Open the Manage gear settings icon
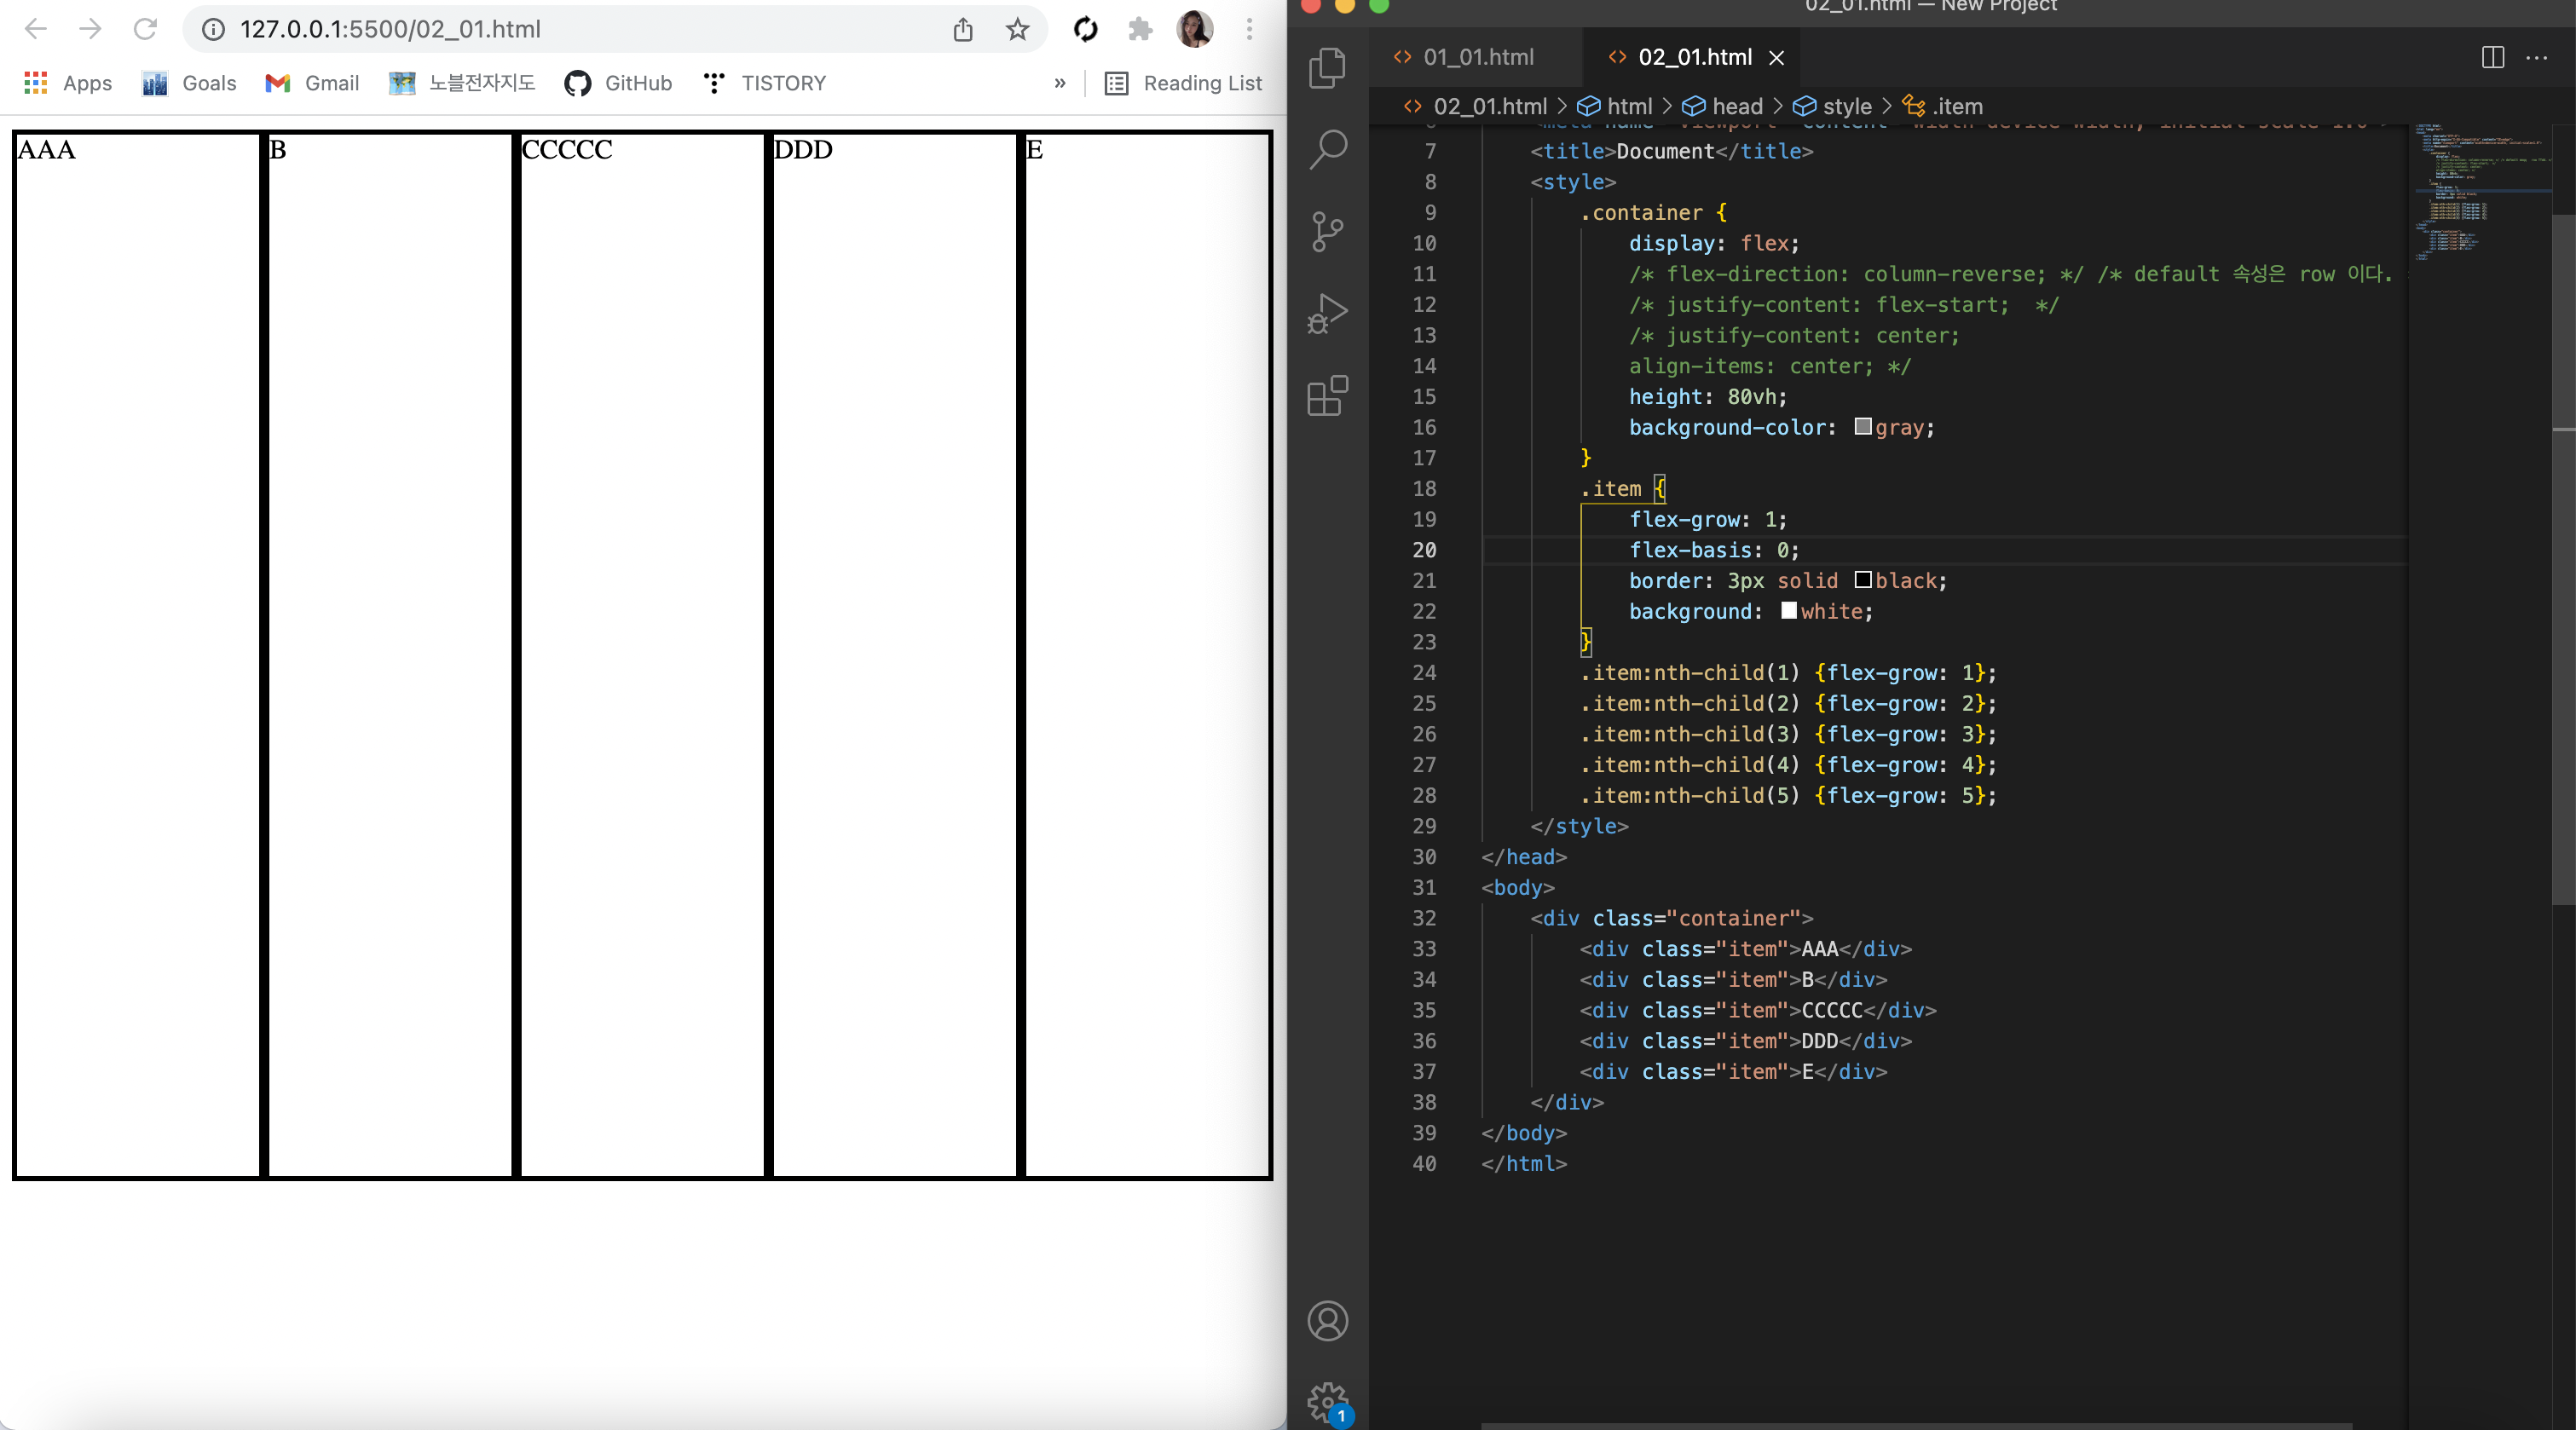 pos(1327,1402)
